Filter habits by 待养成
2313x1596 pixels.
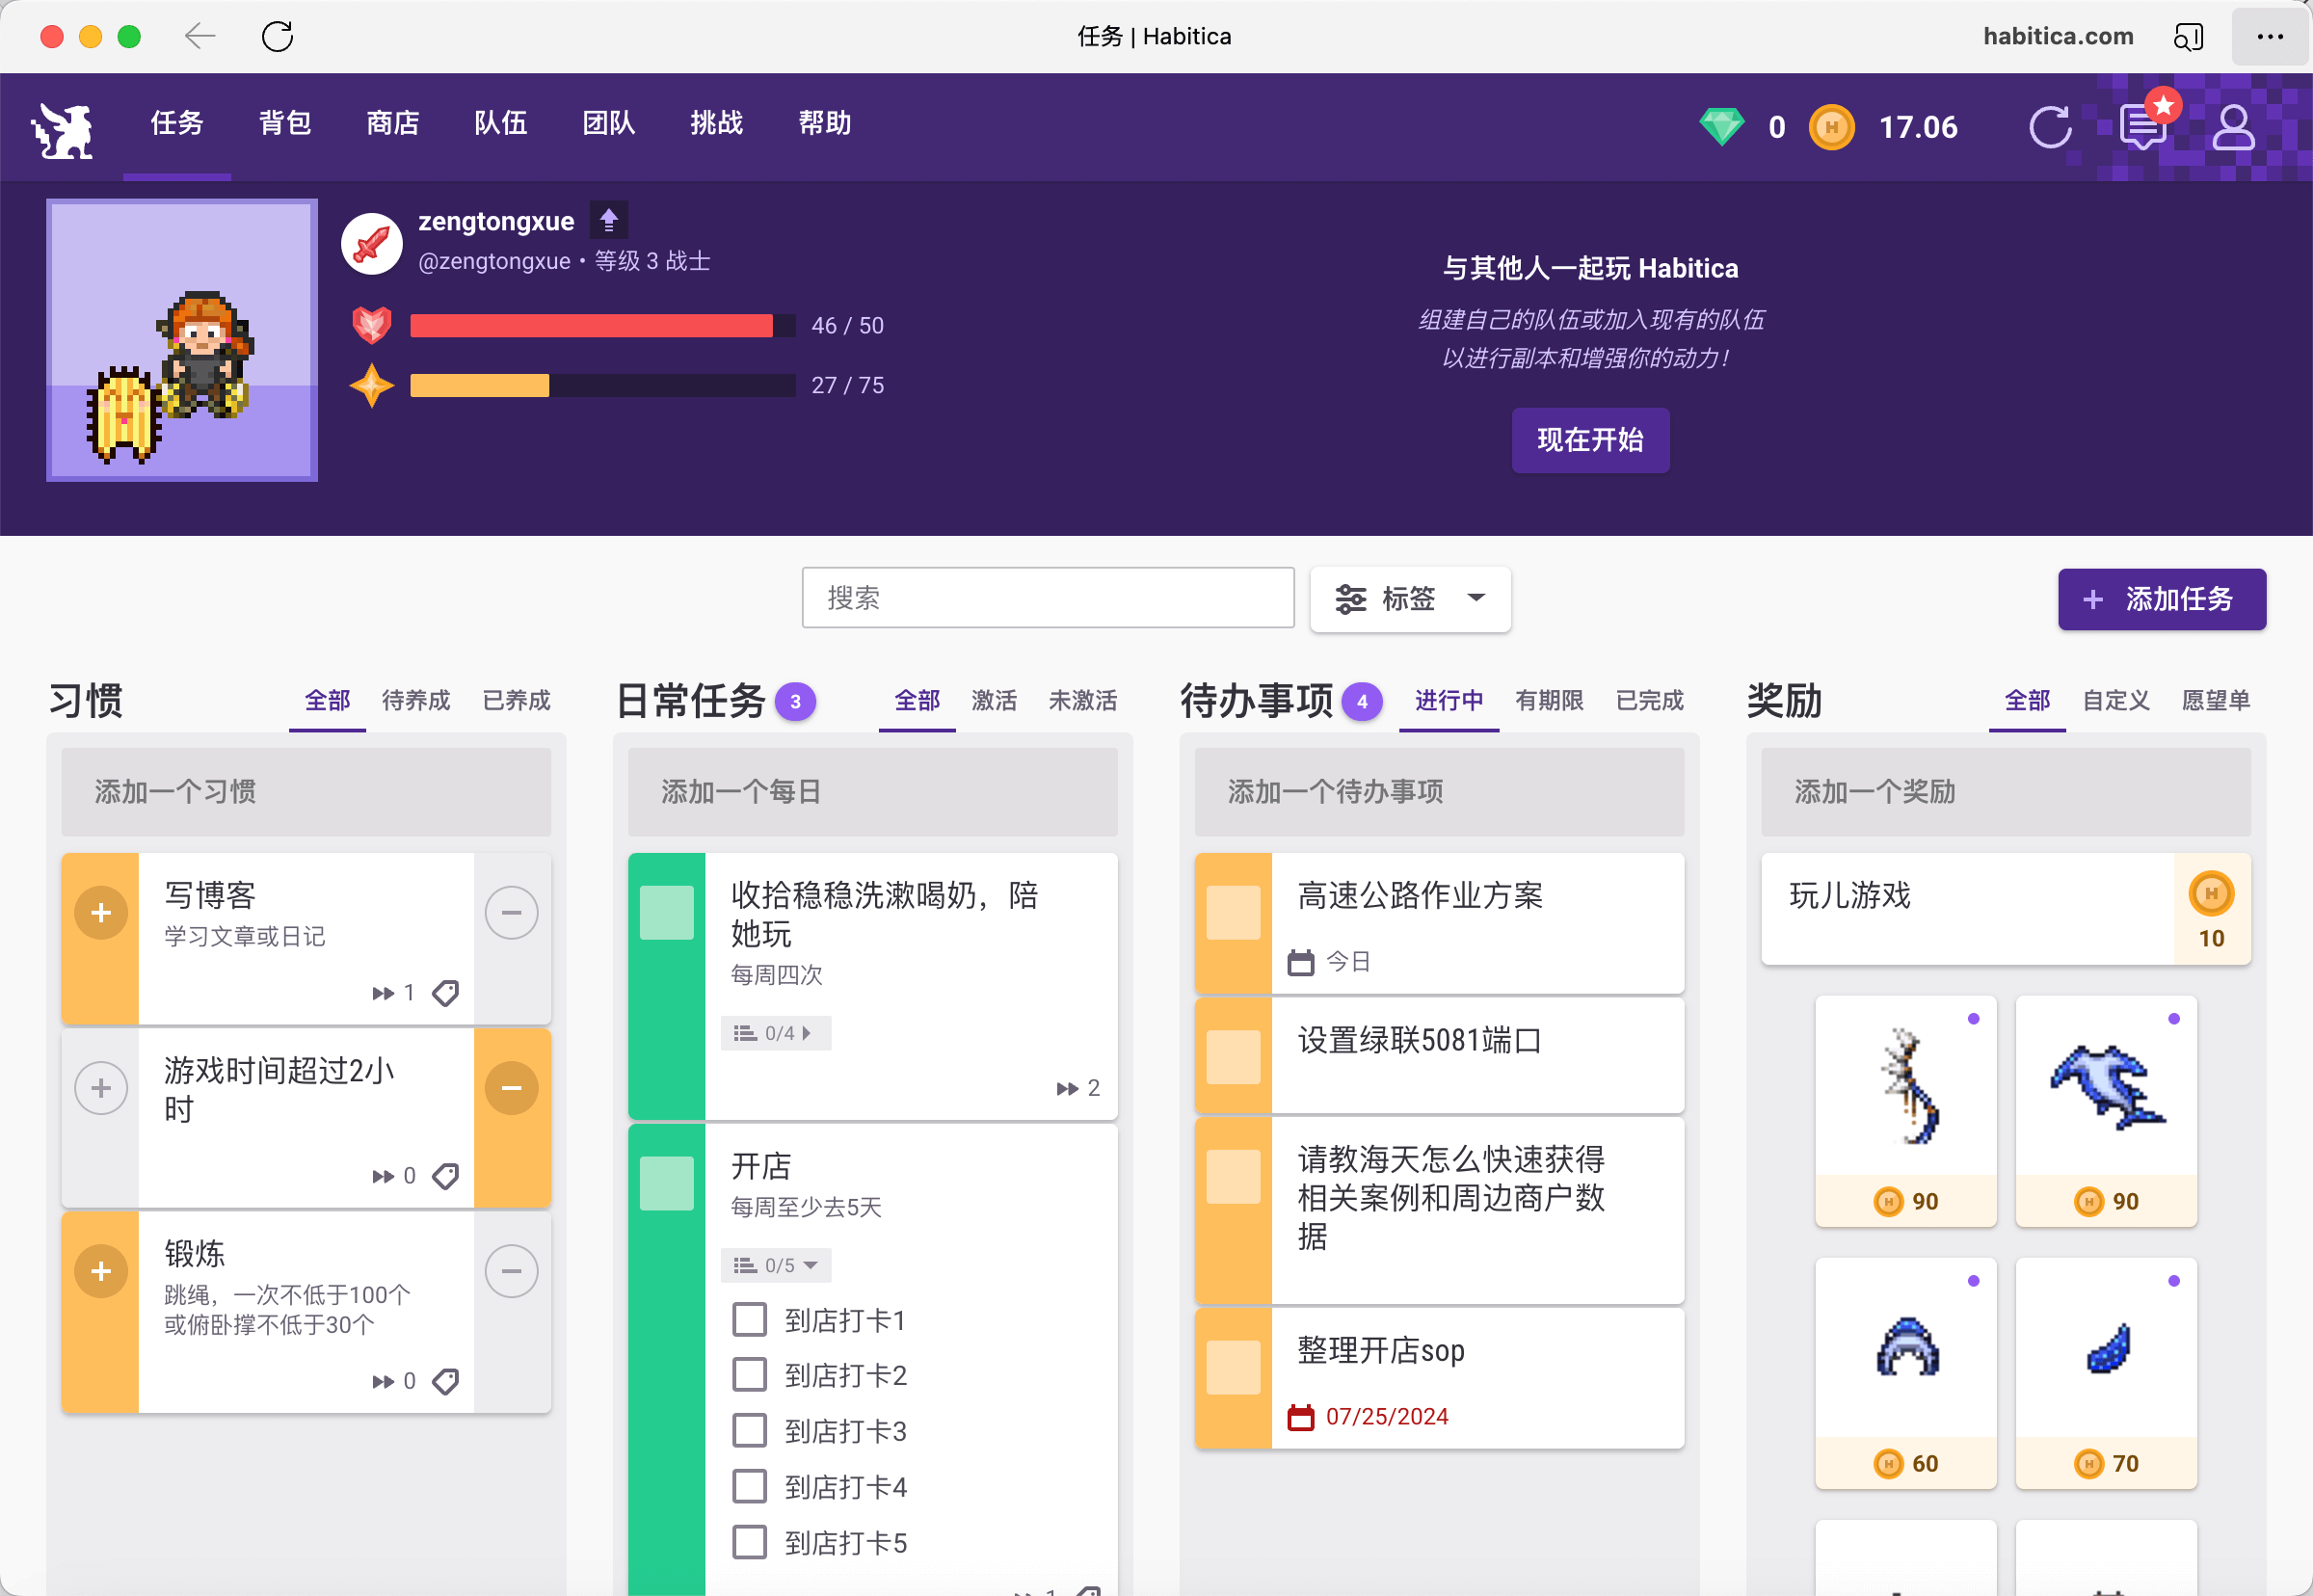pos(416,700)
